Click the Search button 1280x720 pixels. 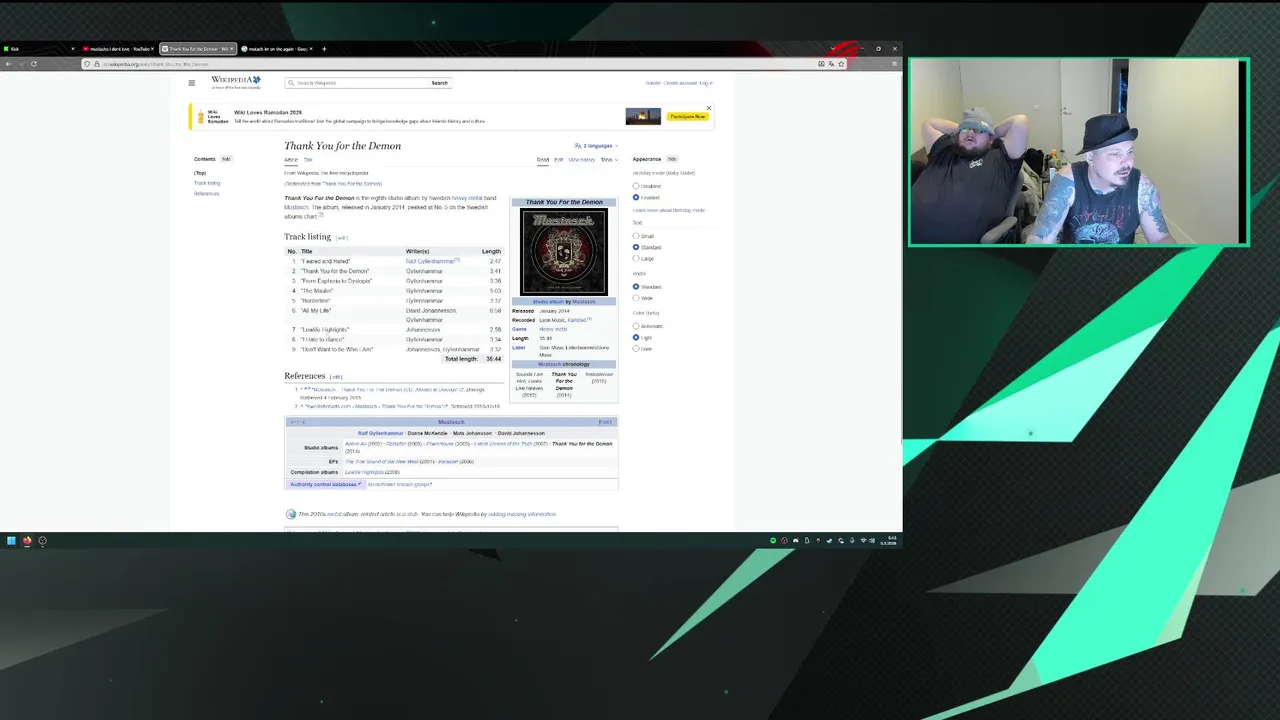coord(440,83)
